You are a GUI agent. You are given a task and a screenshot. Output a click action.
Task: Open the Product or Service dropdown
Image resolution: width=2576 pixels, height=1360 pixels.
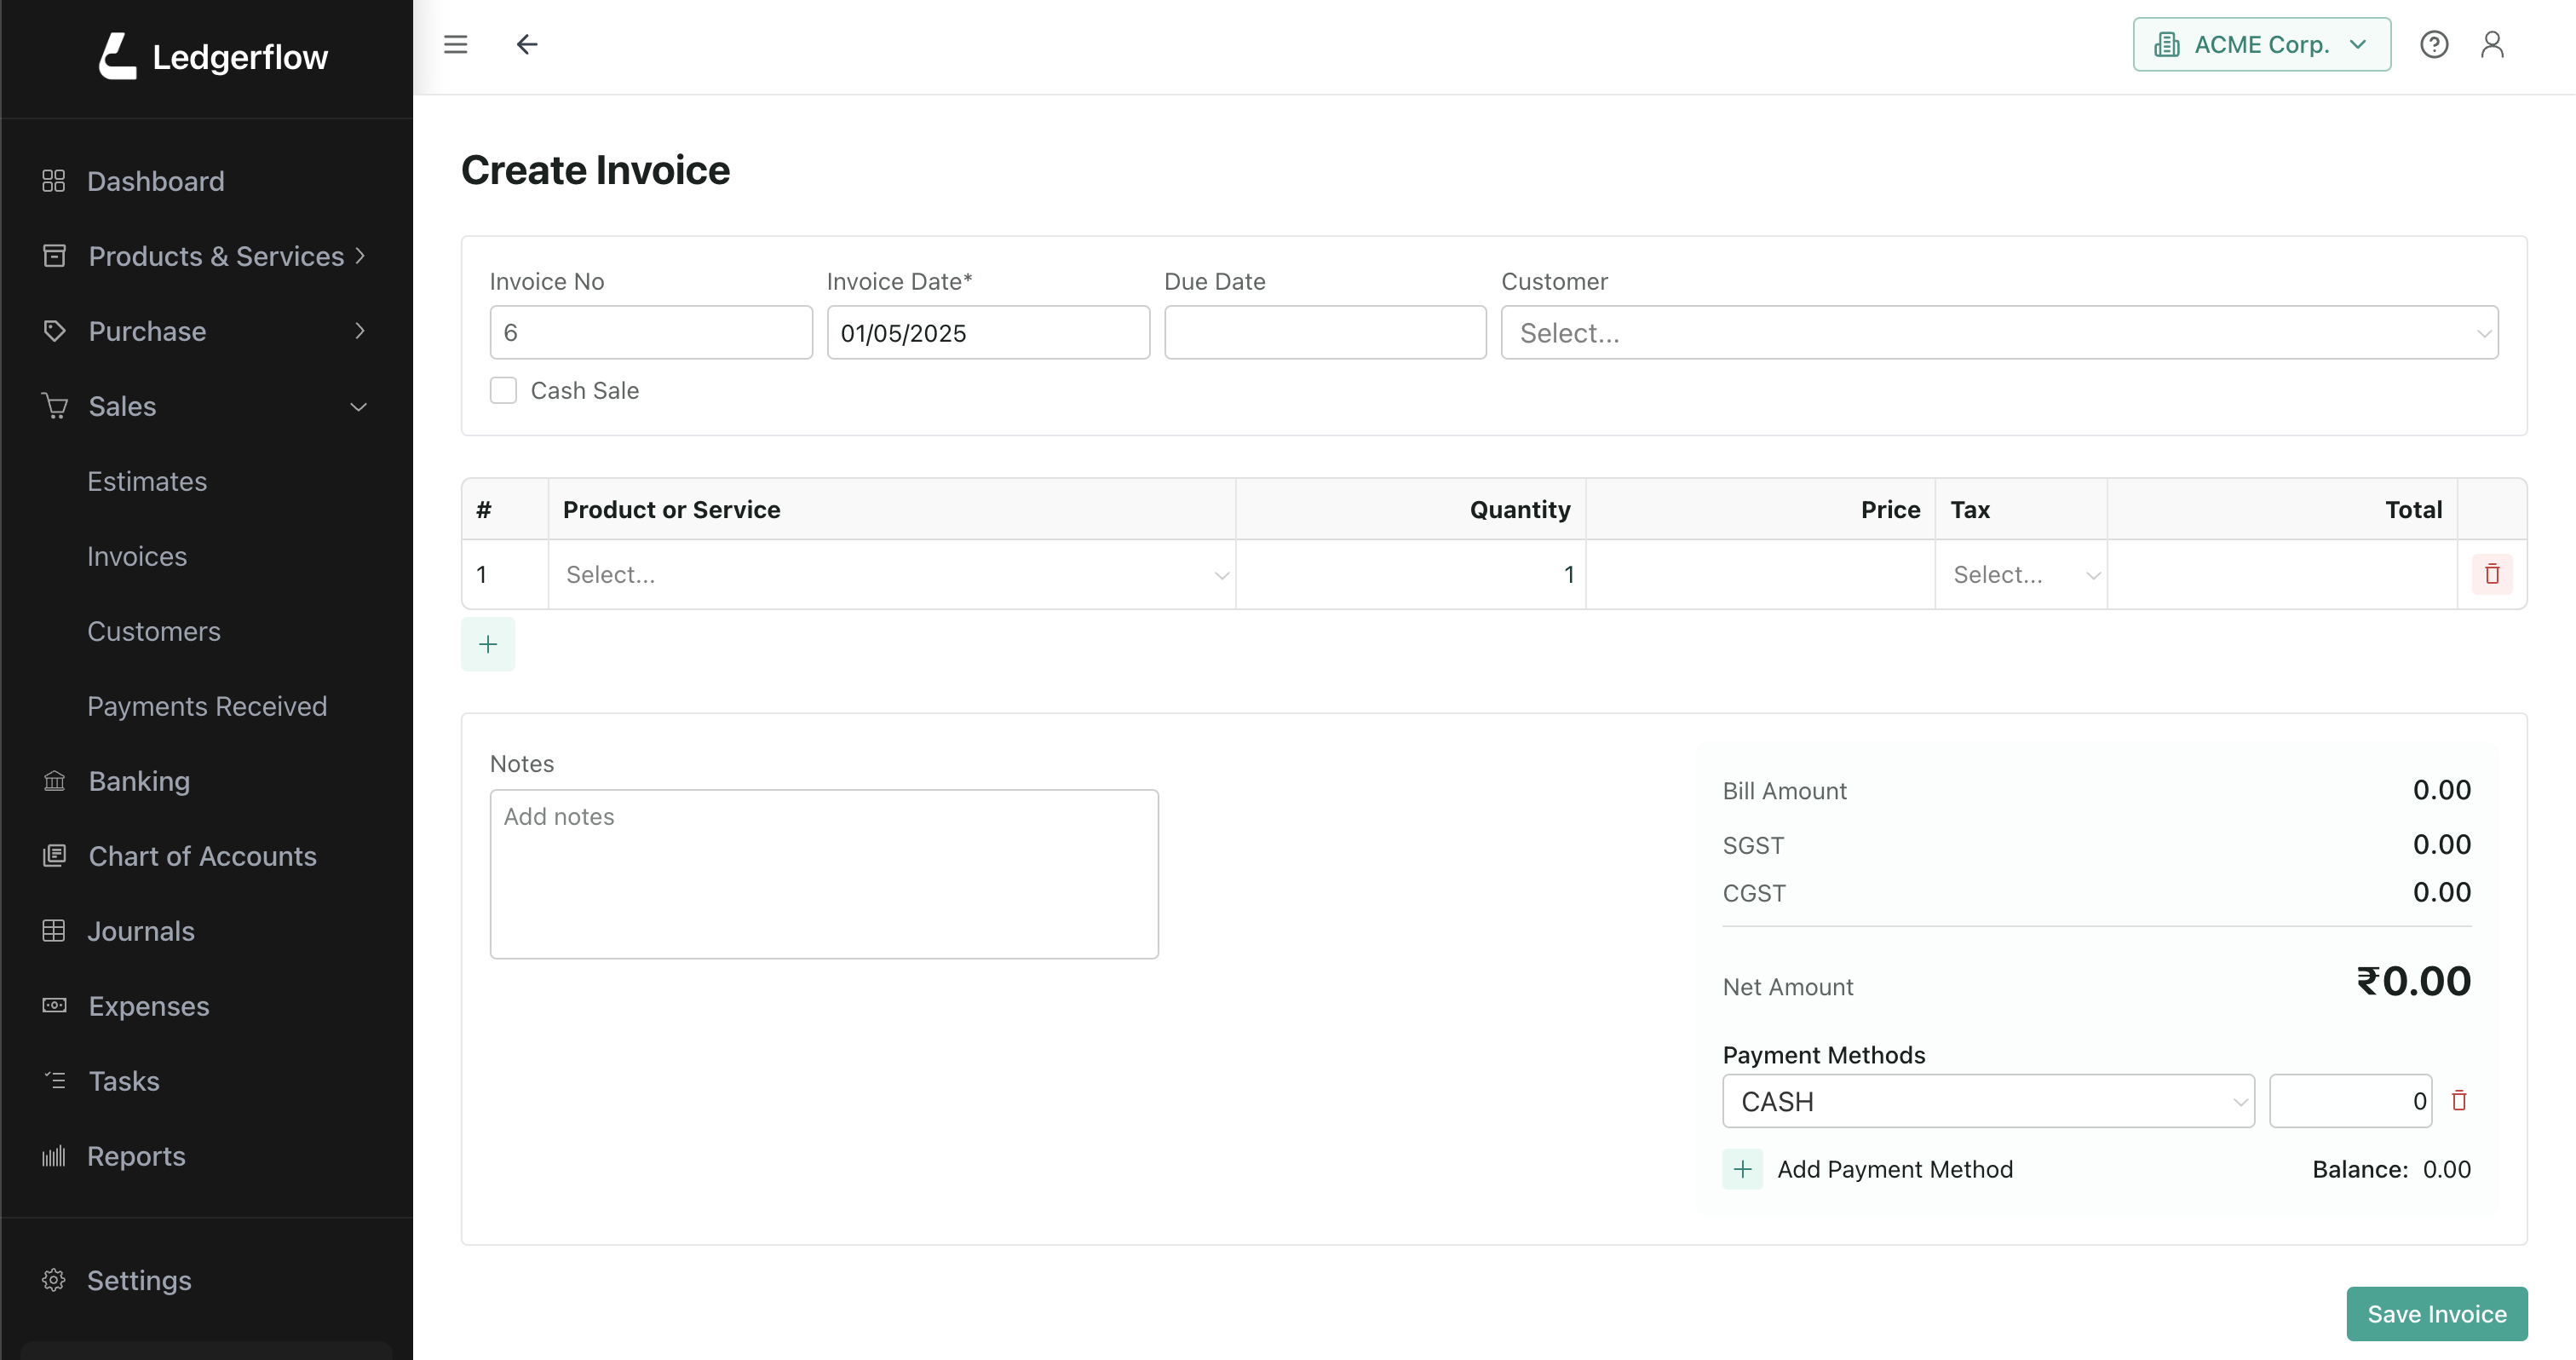891,575
